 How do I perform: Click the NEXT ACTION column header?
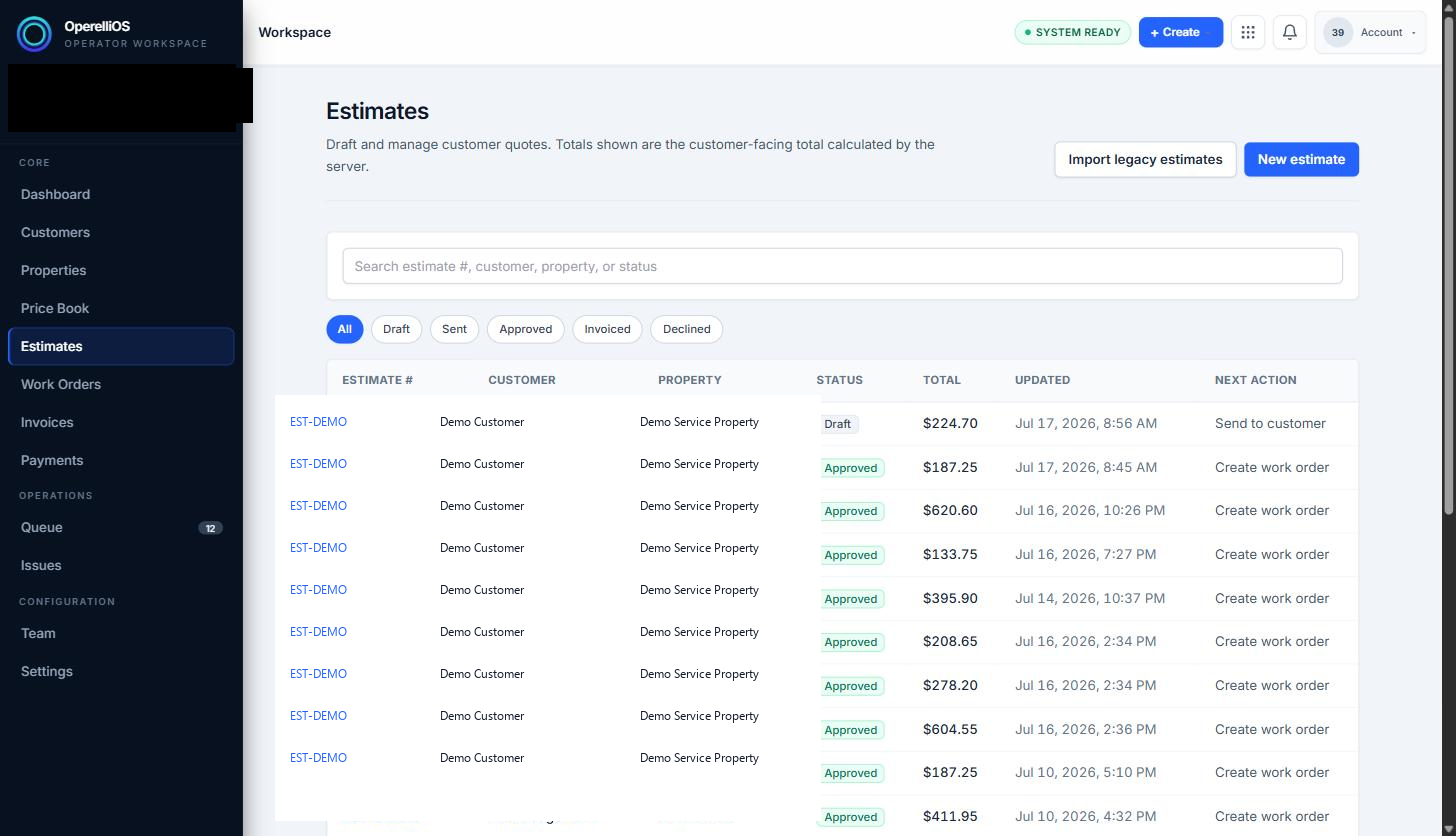(1255, 380)
